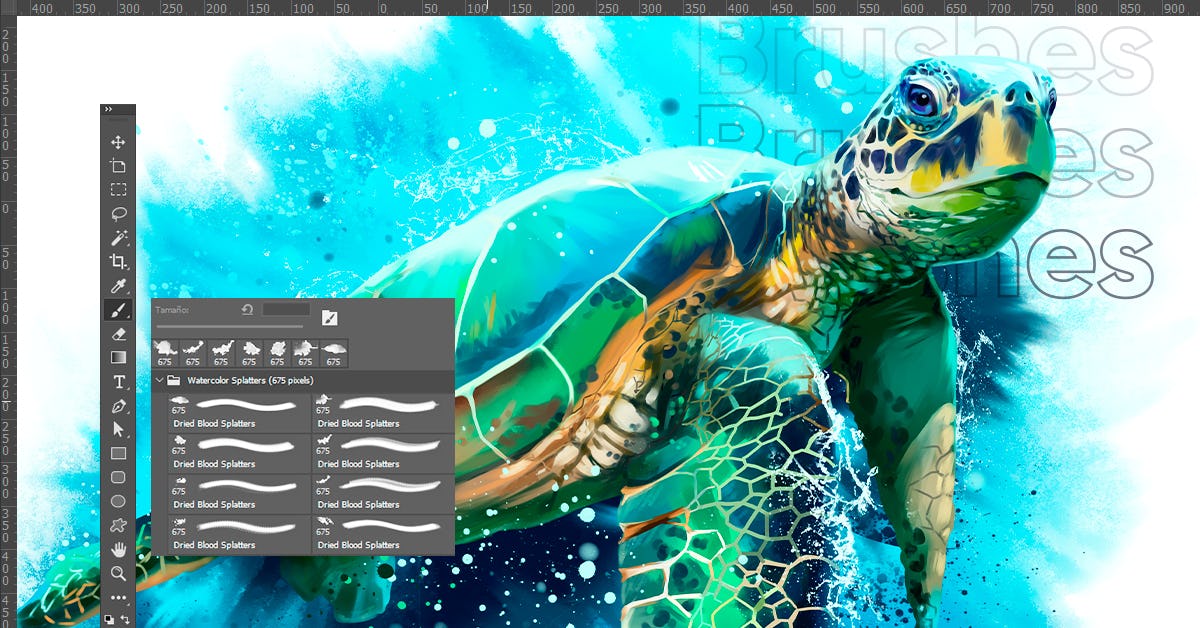Click the Zoom magnifier tool
The width and height of the screenshot is (1200, 628).
click(x=118, y=573)
